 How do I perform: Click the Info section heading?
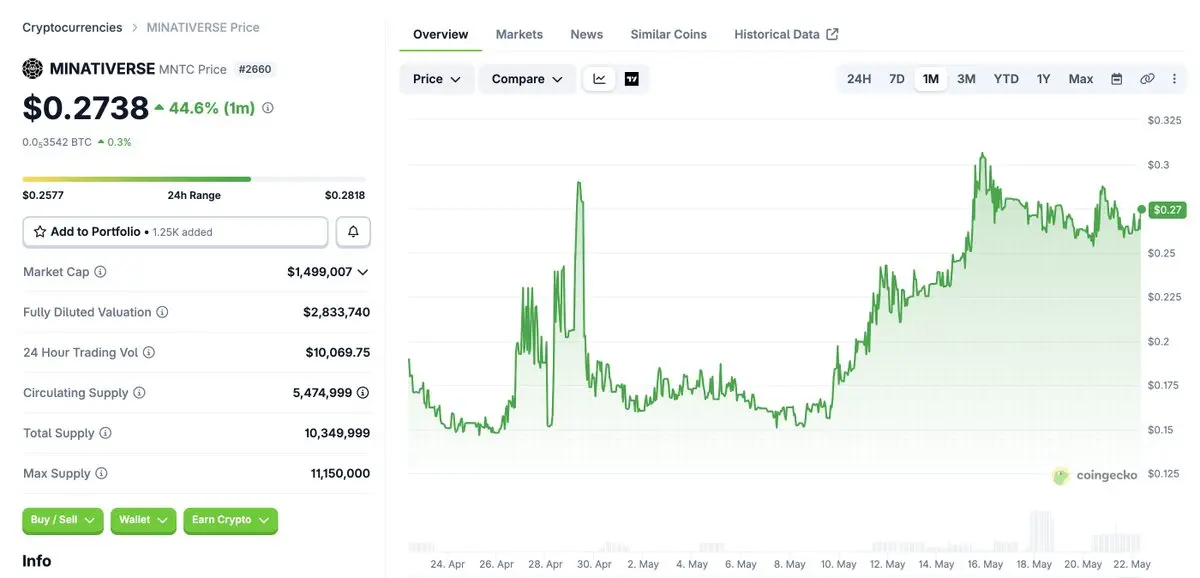[37, 561]
